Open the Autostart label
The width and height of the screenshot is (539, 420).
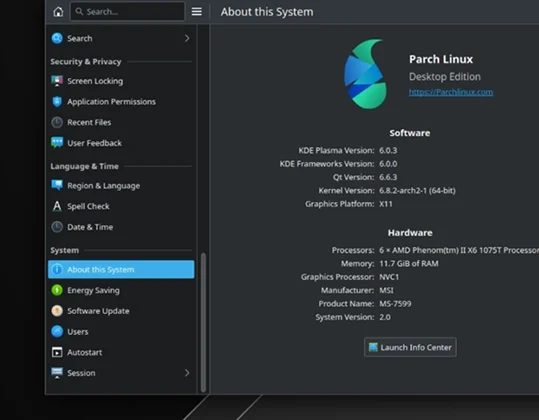click(x=85, y=352)
